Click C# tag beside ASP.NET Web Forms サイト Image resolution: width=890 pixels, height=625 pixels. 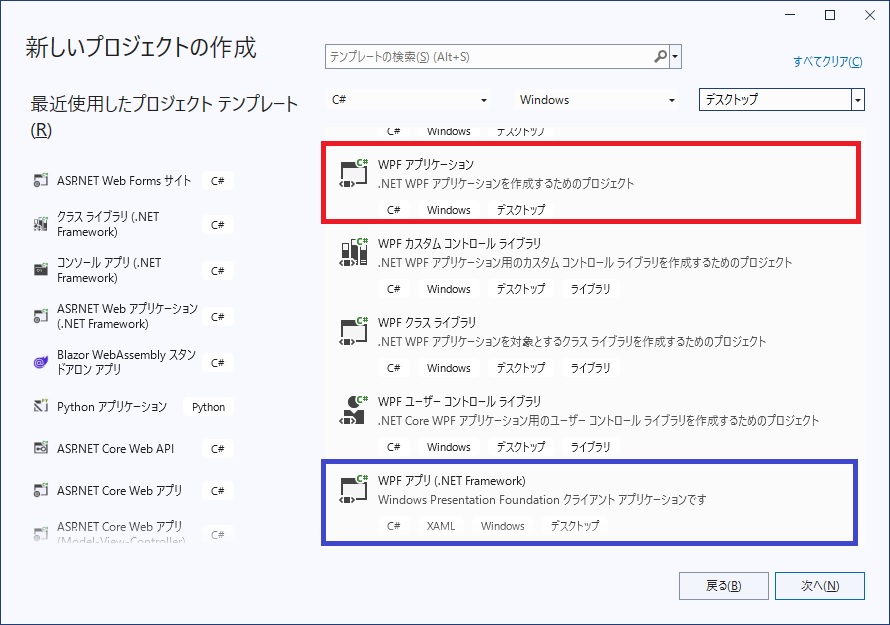point(217,181)
